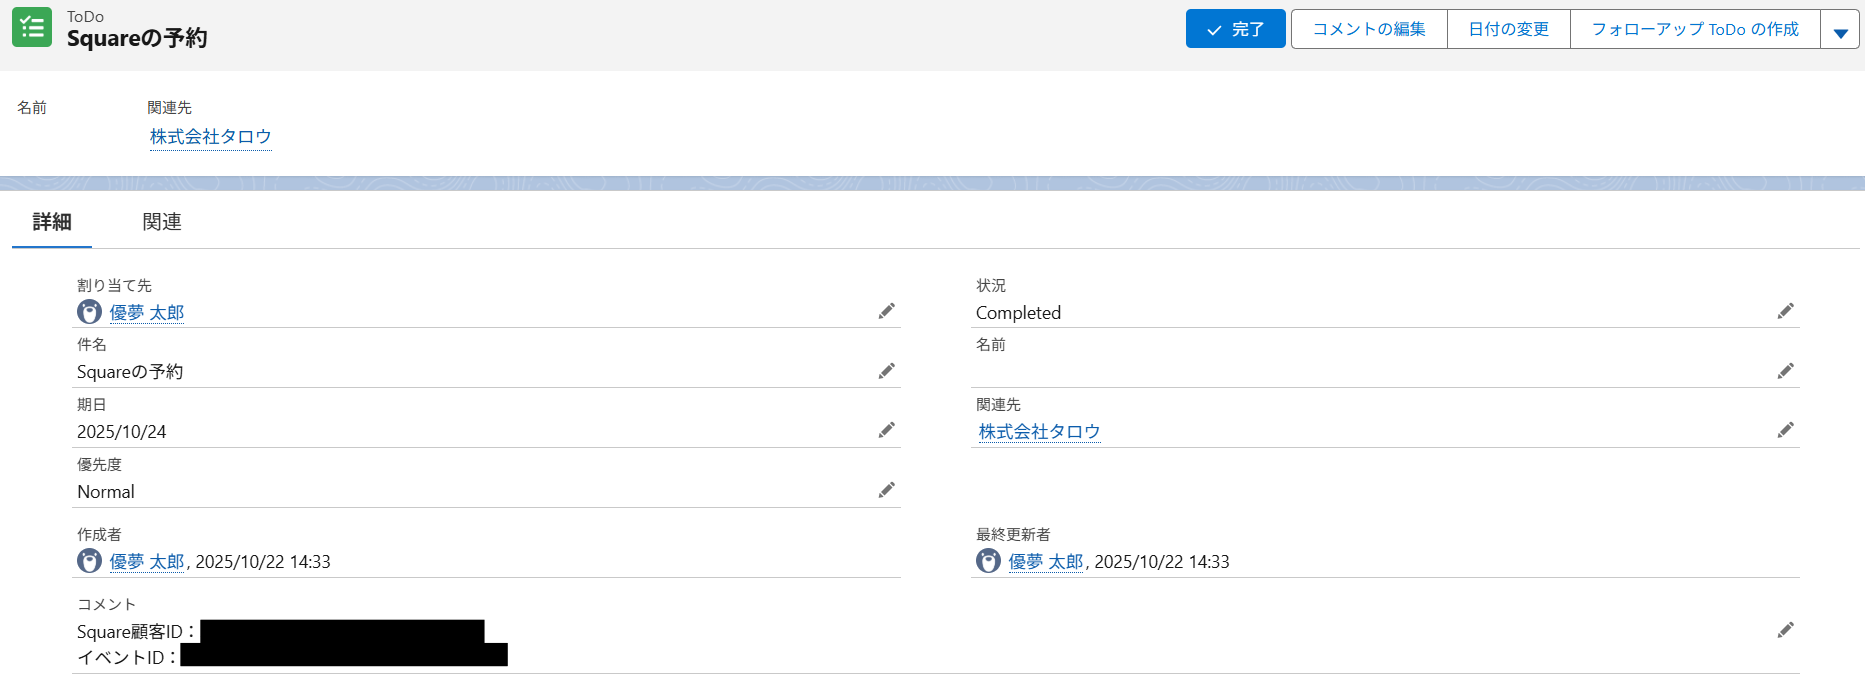Edit the 関連先 field pencil
The height and width of the screenshot is (691, 1865).
tap(1785, 430)
